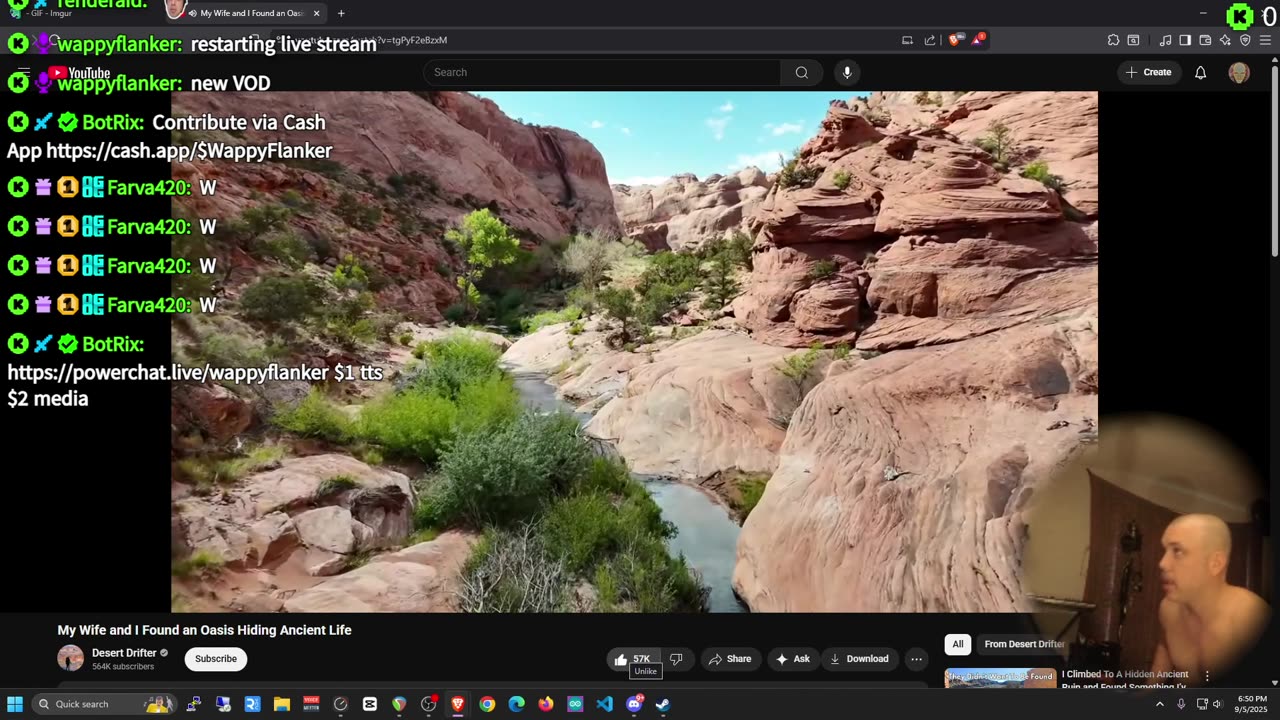This screenshot has height=720, width=1280.
Task: Open Brave Shields icon in address bar
Action: pyautogui.click(x=955, y=40)
